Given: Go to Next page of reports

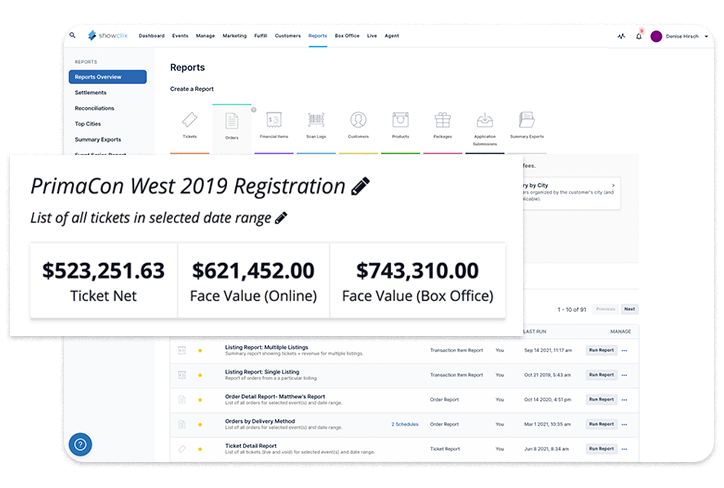Looking at the screenshot, I should pos(630,310).
